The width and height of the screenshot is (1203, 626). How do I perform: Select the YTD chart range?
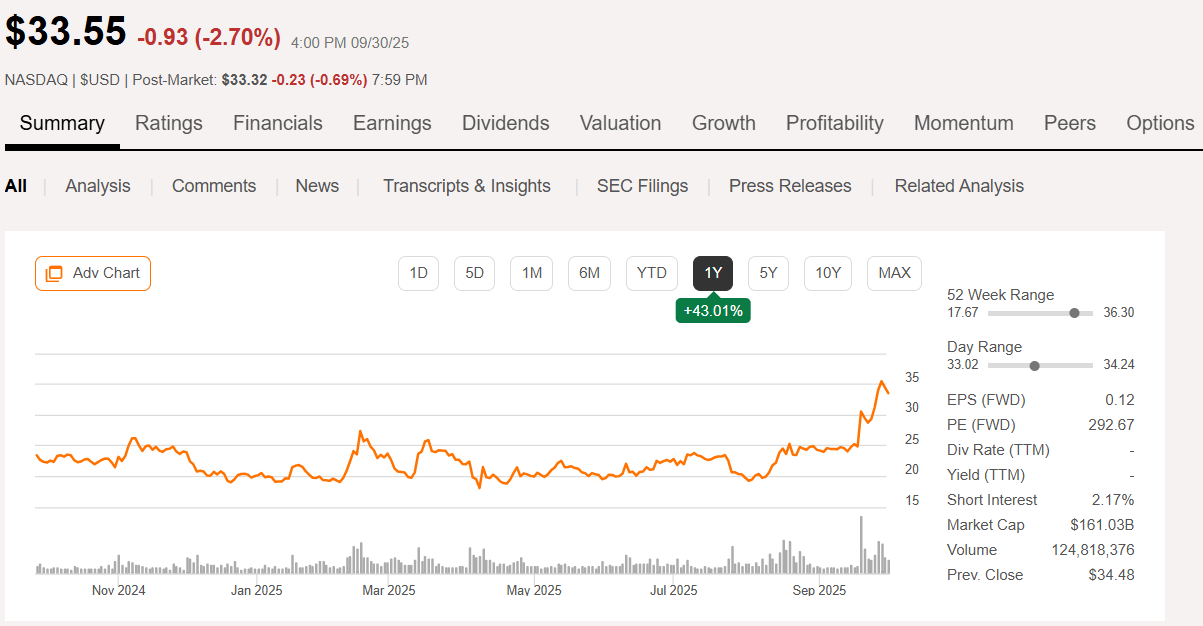click(x=651, y=272)
